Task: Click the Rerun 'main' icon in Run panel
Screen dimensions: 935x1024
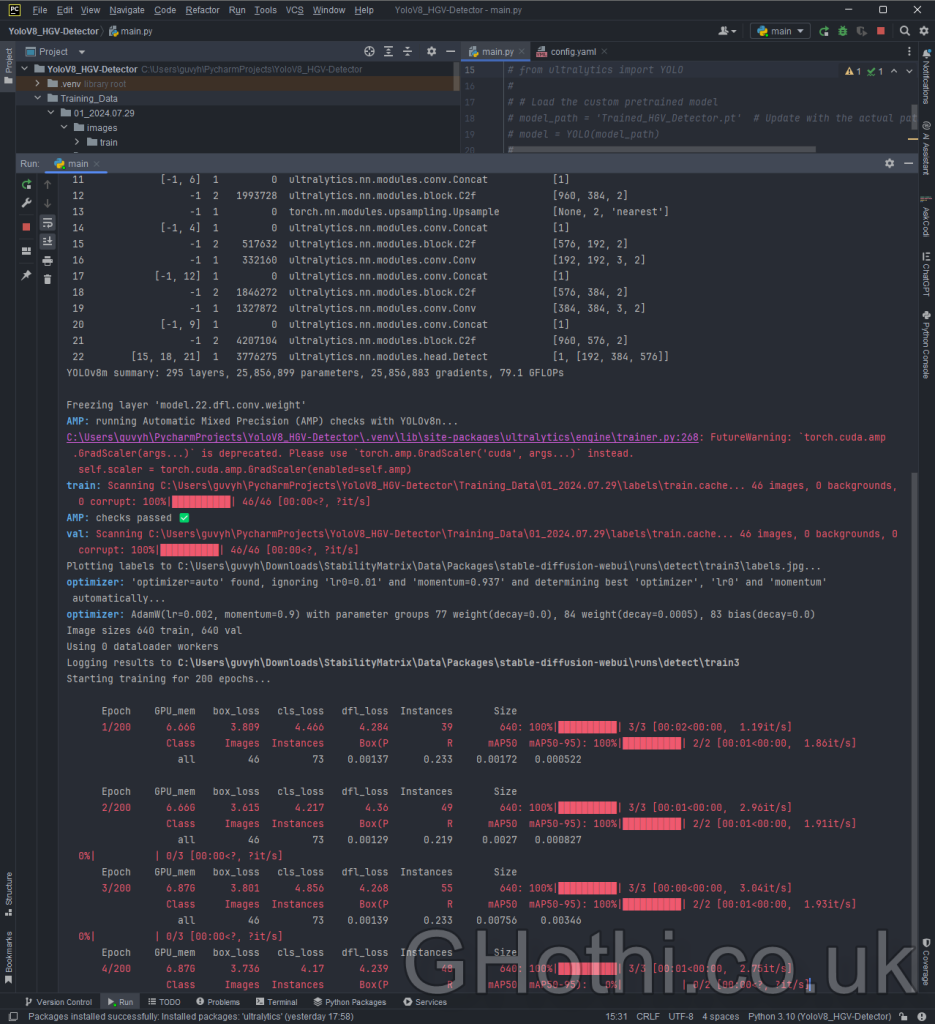Action: coord(27,185)
